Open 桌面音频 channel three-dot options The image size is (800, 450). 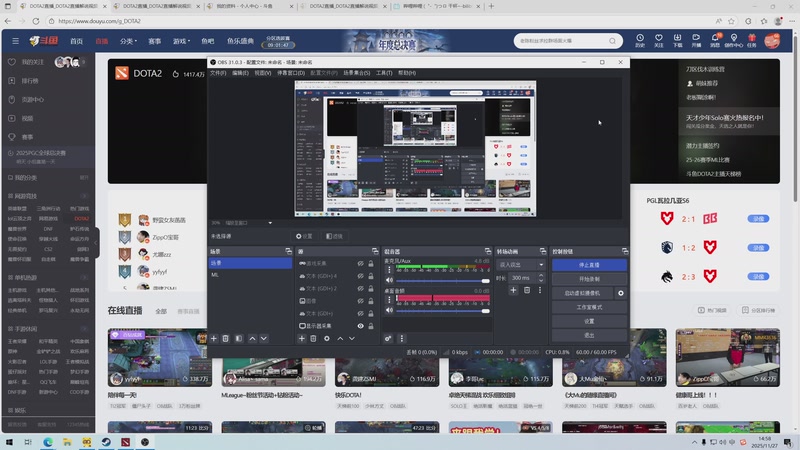coord(389,299)
